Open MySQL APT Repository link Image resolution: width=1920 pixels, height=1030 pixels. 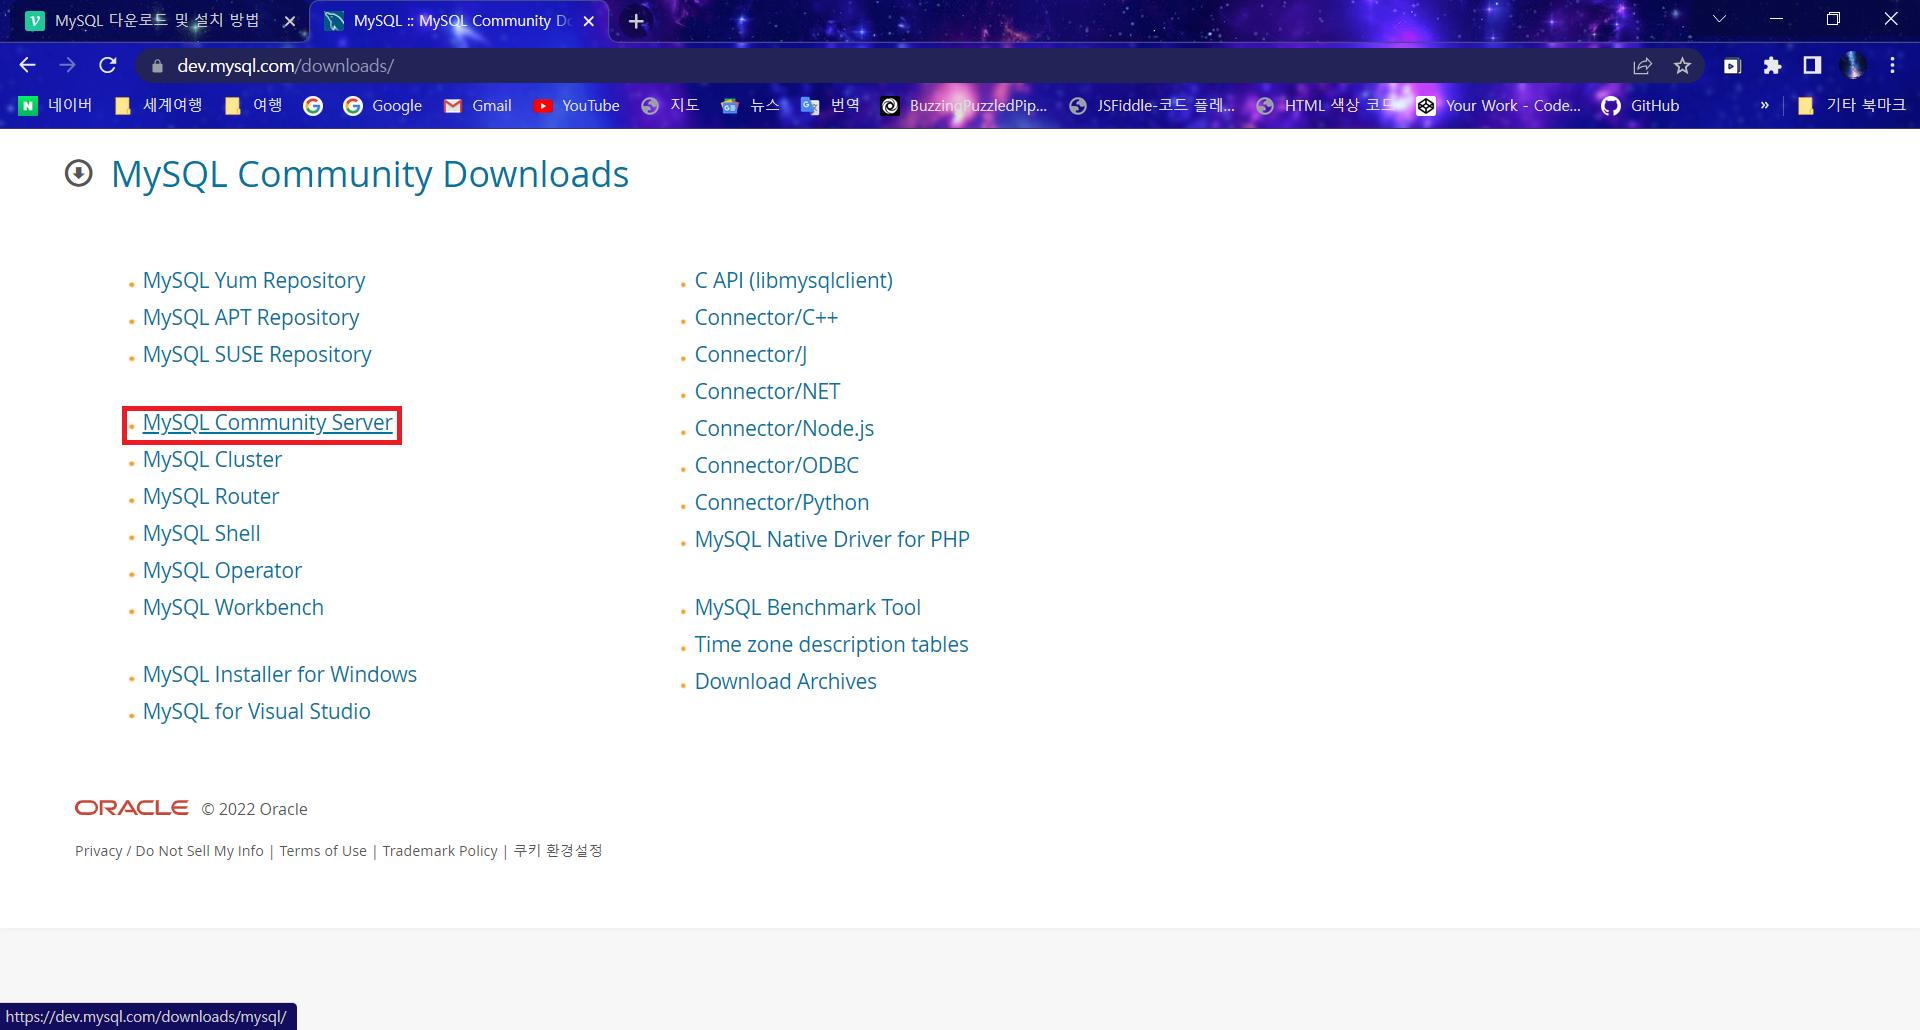[x=251, y=317]
